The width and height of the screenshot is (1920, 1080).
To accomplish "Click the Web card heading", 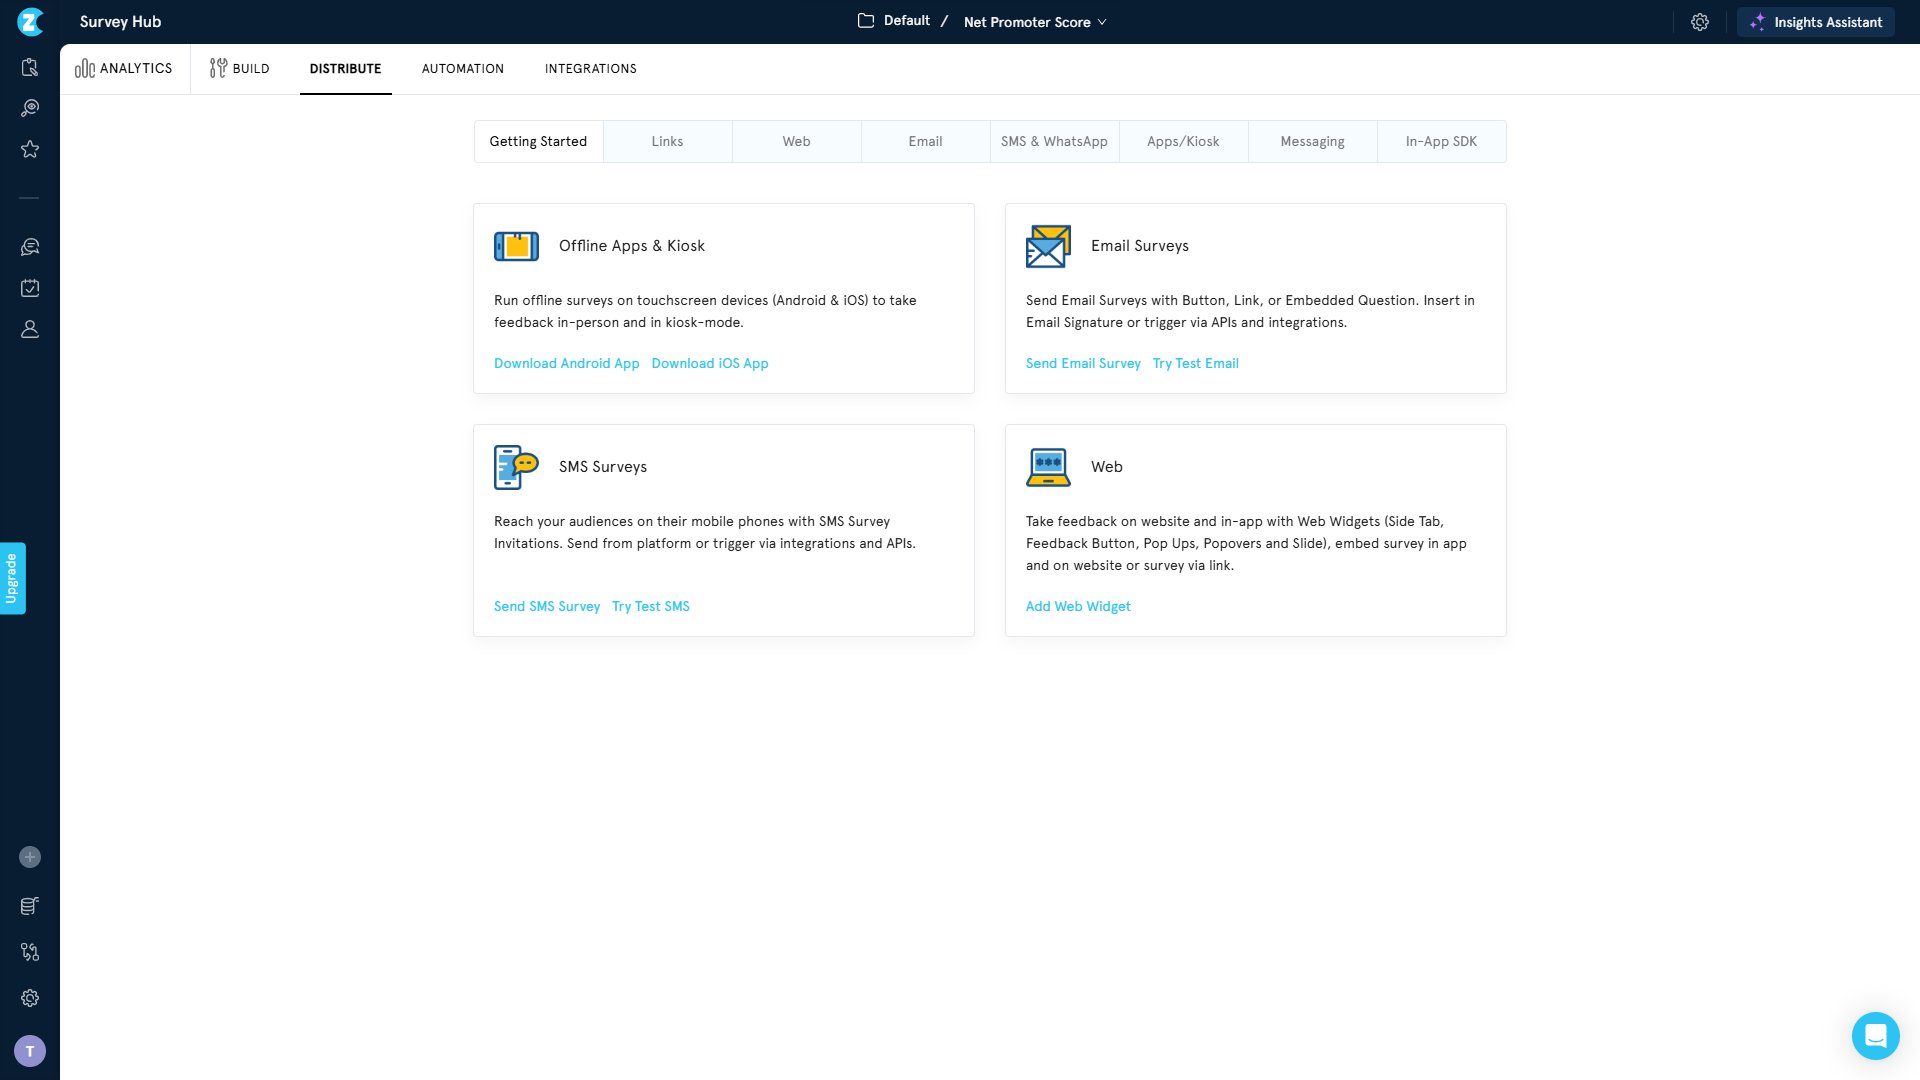I will 1106,467.
